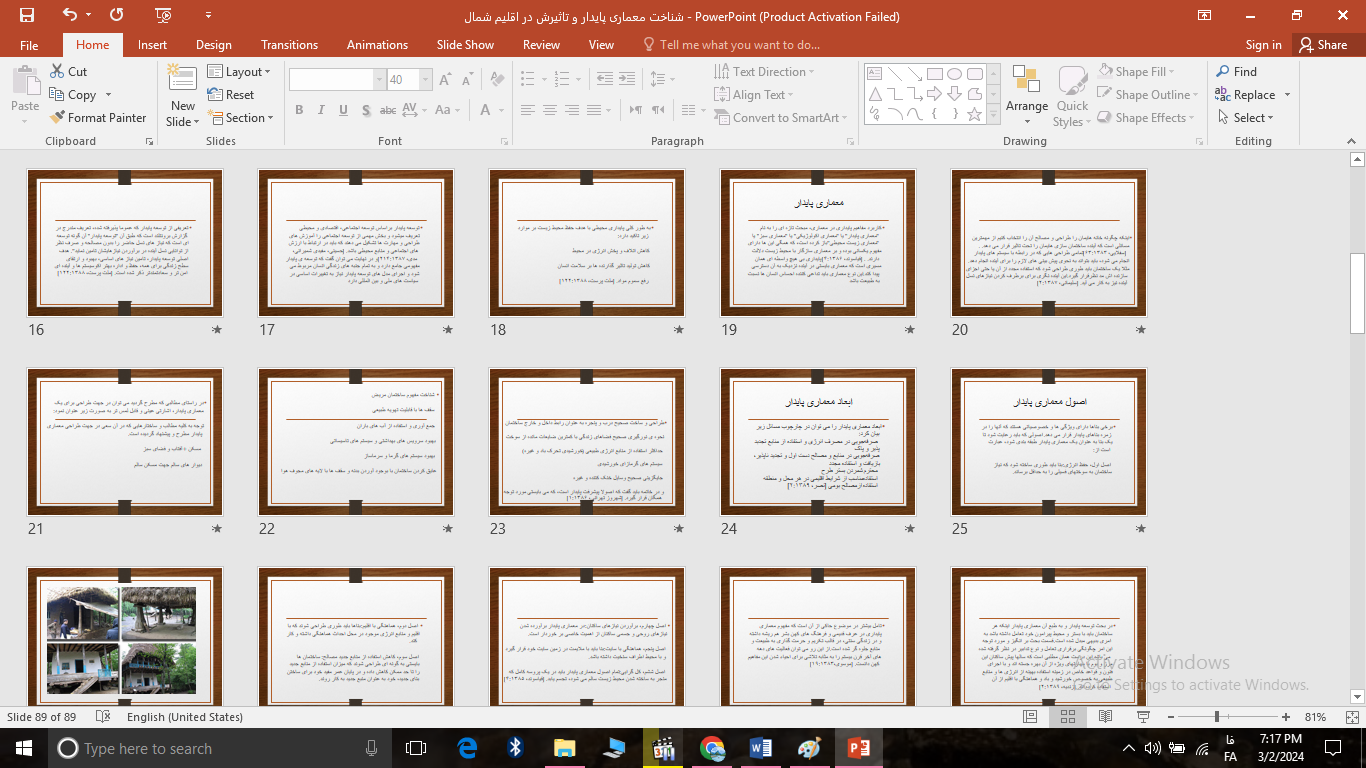Toggle Slide Sorter view in status bar

(1068, 717)
